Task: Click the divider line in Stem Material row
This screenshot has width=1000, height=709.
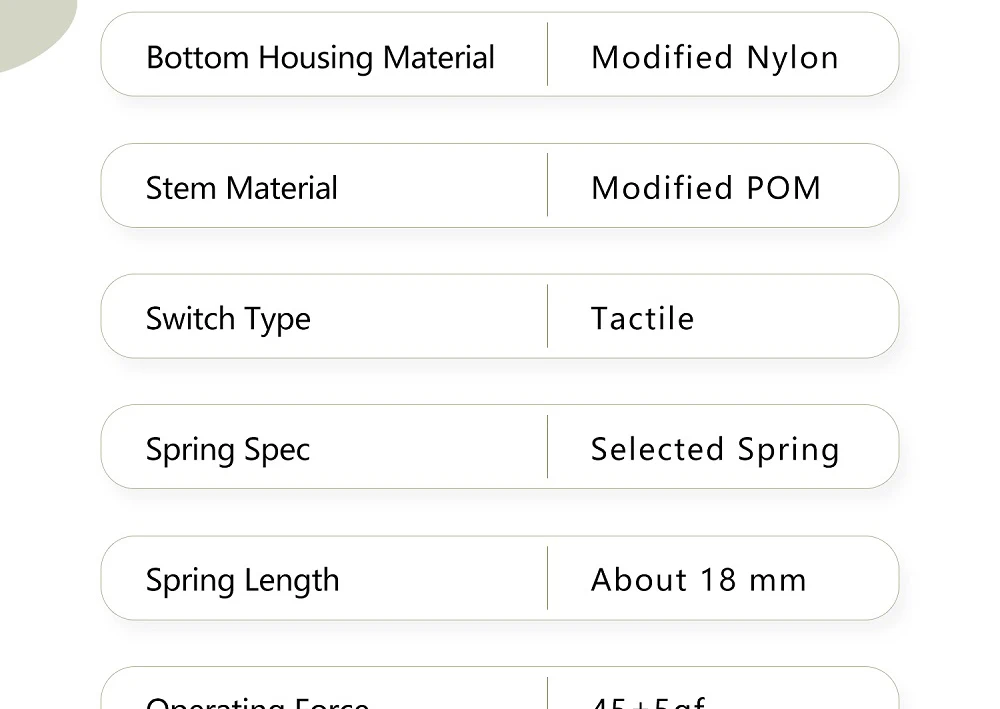Action: [x=547, y=185]
